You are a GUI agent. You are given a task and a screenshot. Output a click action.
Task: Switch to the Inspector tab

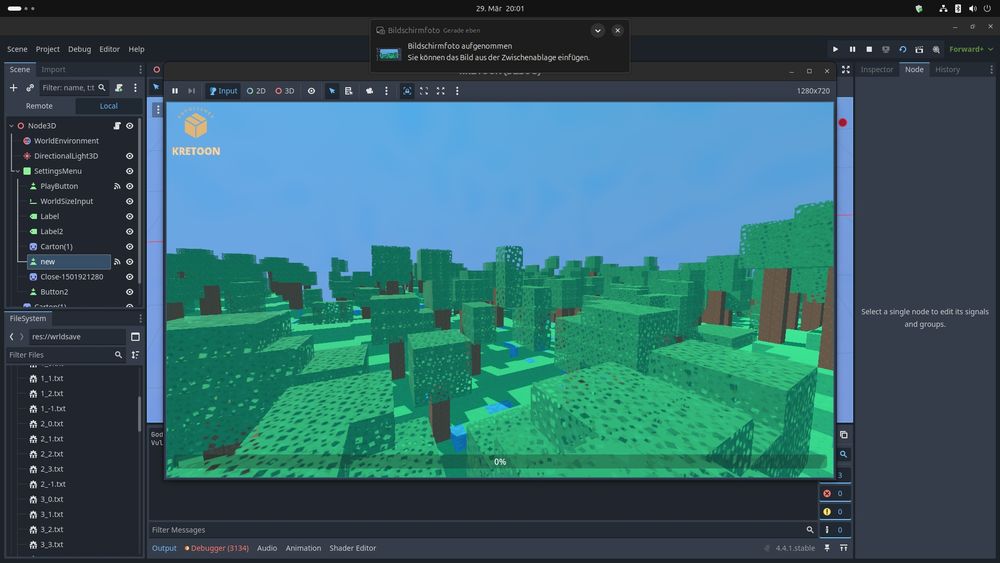tap(876, 69)
